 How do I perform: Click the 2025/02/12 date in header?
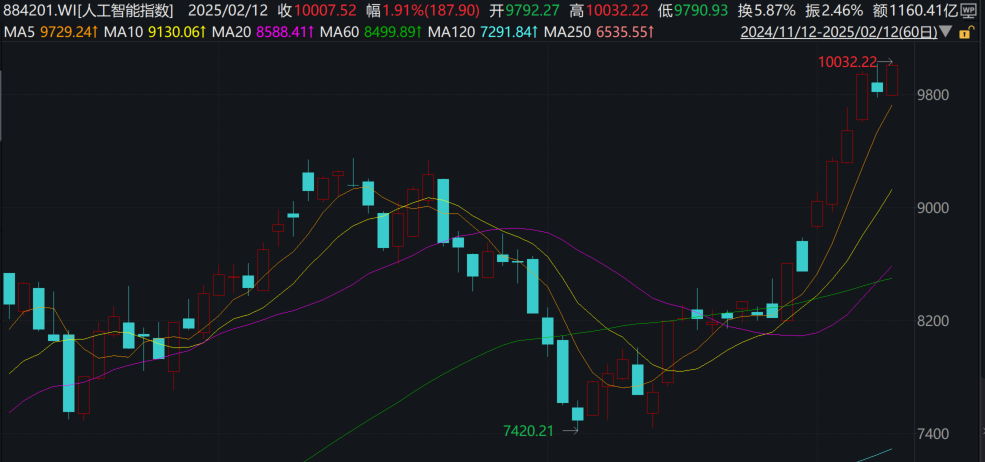[228, 10]
